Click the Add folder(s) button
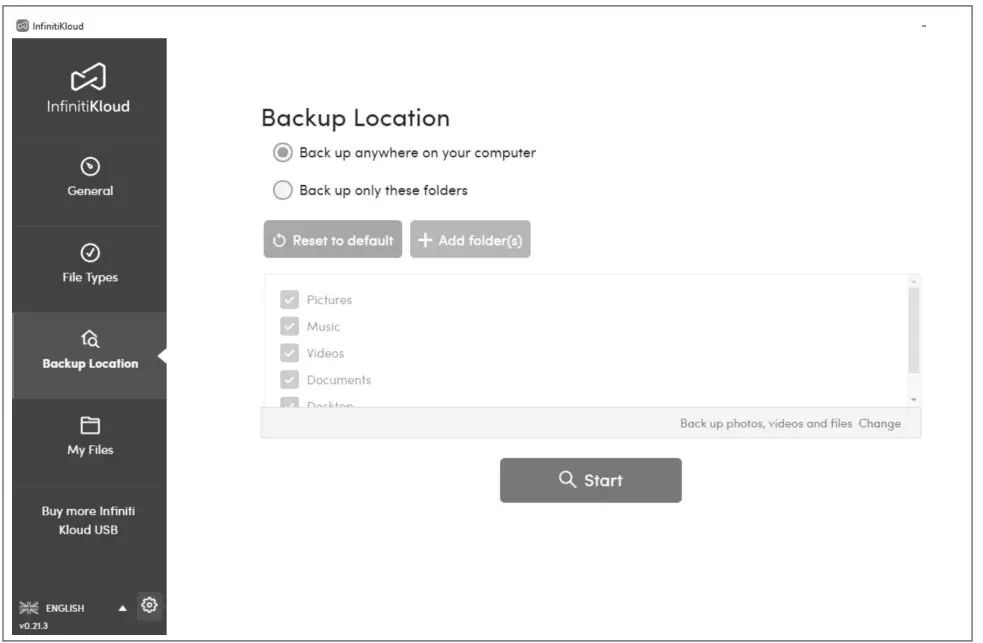The height and width of the screenshot is (643, 983). (470, 240)
